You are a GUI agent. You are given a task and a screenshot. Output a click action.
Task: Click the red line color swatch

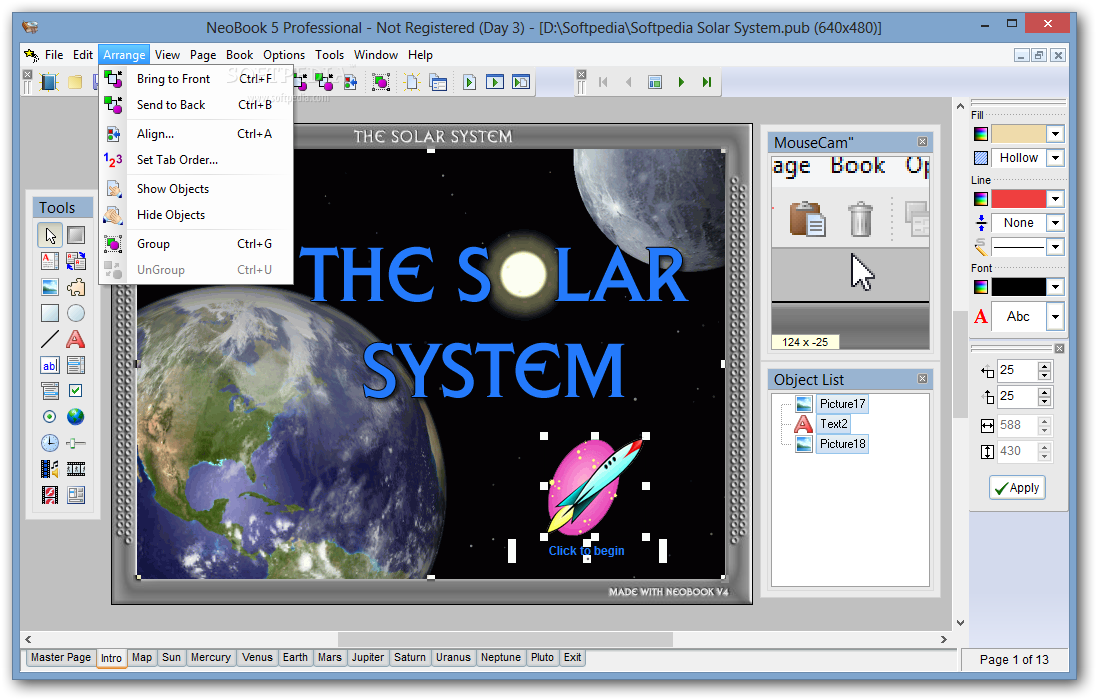pyautogui.click(x=1019, y=199)
